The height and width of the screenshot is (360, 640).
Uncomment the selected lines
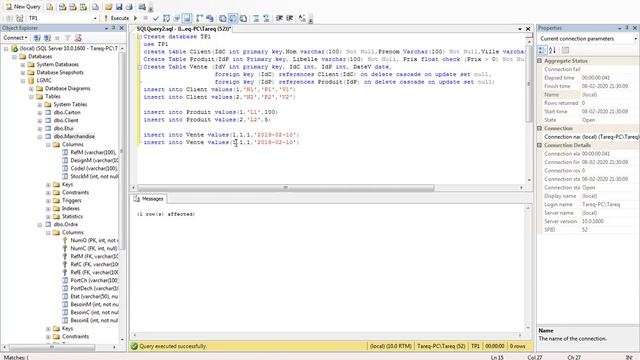266,18
